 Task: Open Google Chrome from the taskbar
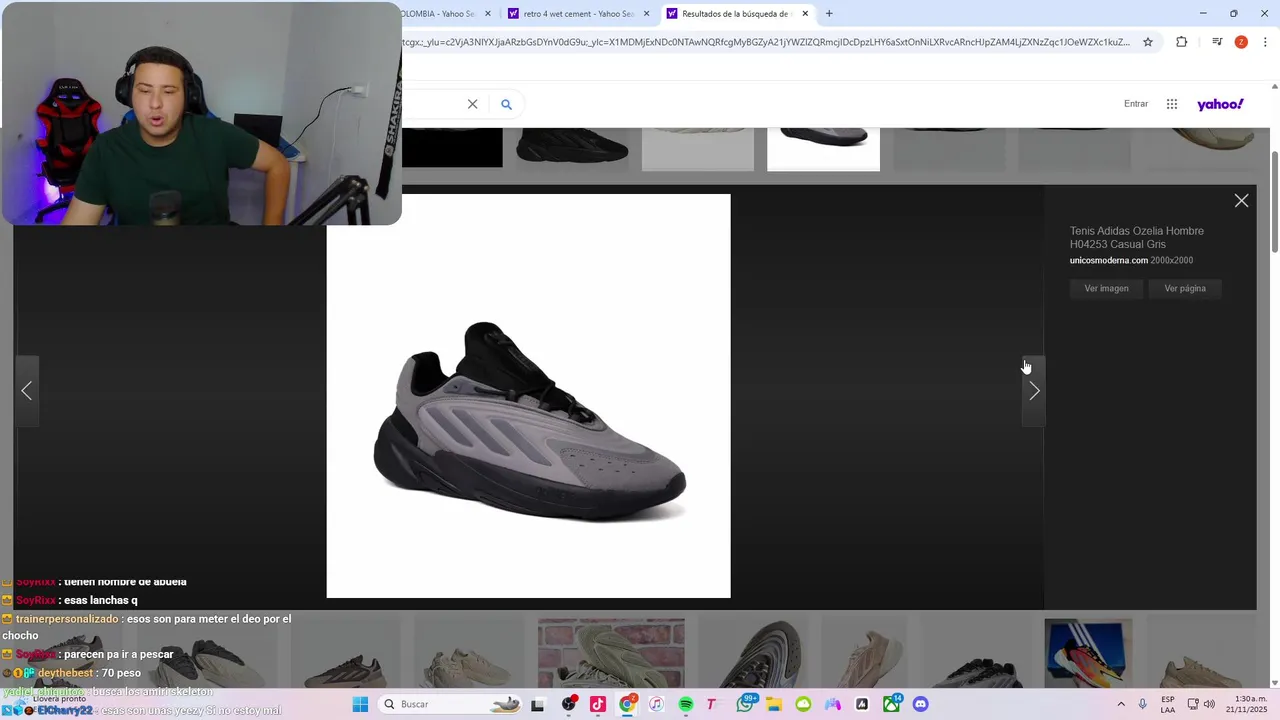coord(627,704)
